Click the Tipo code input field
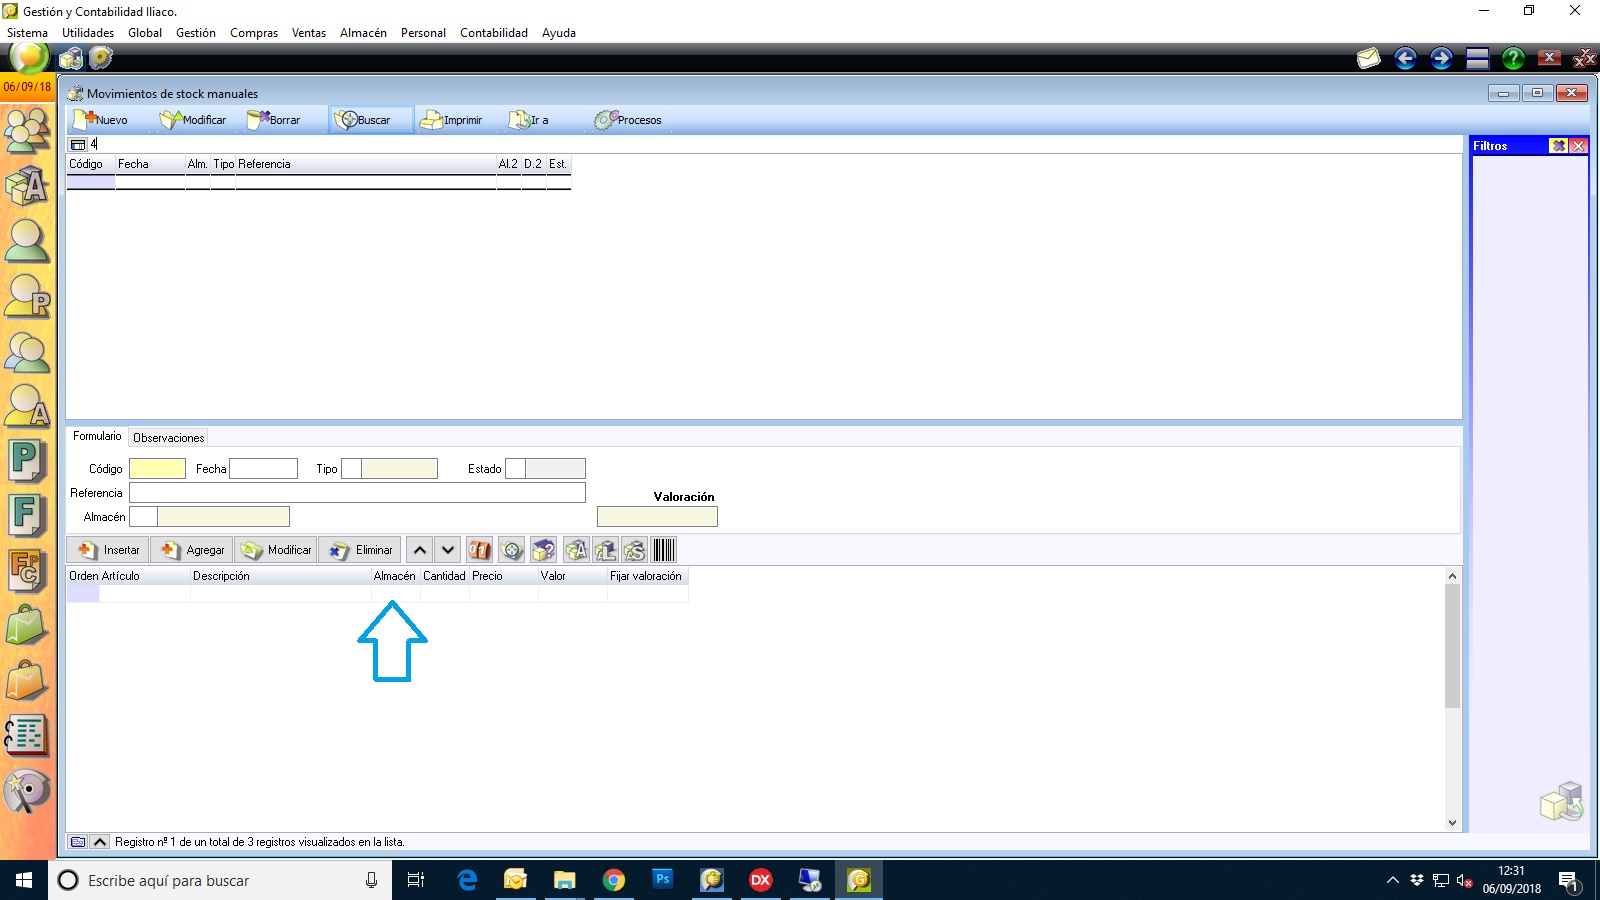Viewport: 1600px width, 900px height. [351, 469]
